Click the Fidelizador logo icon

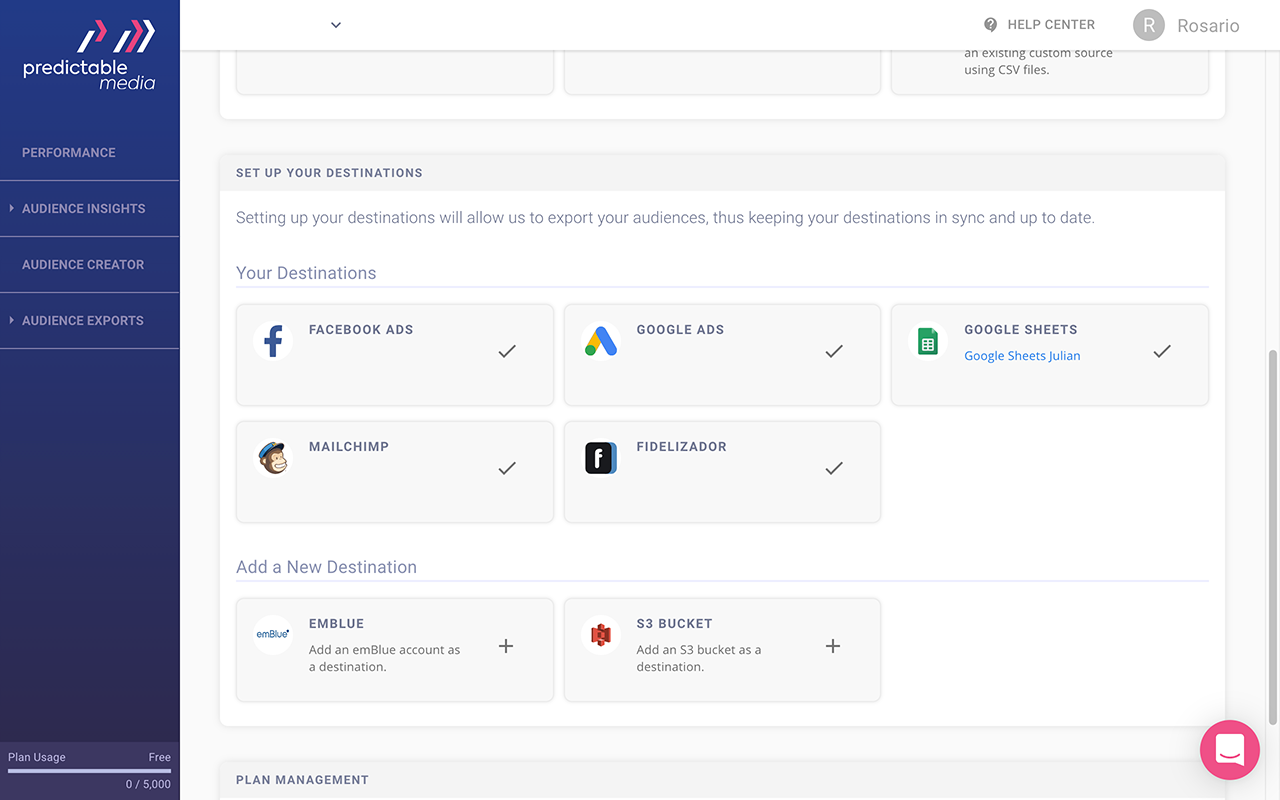coord(601,458)
